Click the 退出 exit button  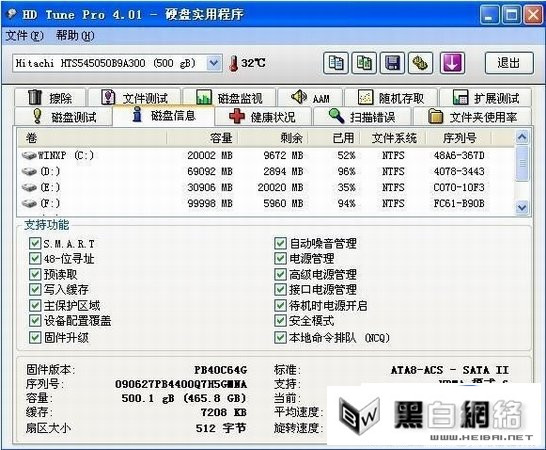[x=509, y=63]
